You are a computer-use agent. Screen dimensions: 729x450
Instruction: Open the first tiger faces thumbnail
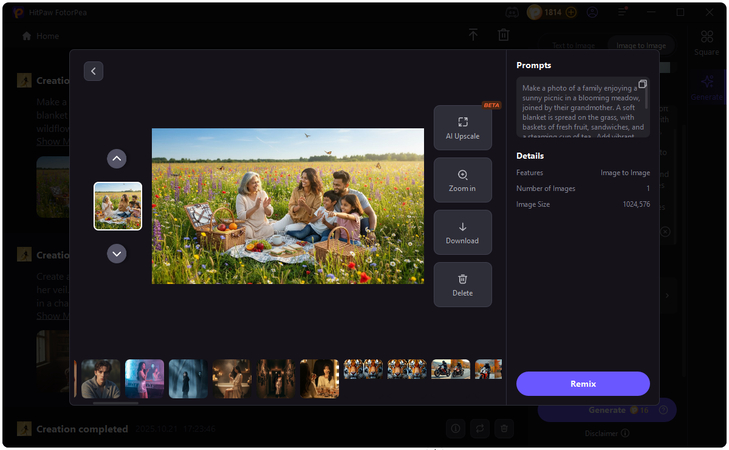(363, 369)
